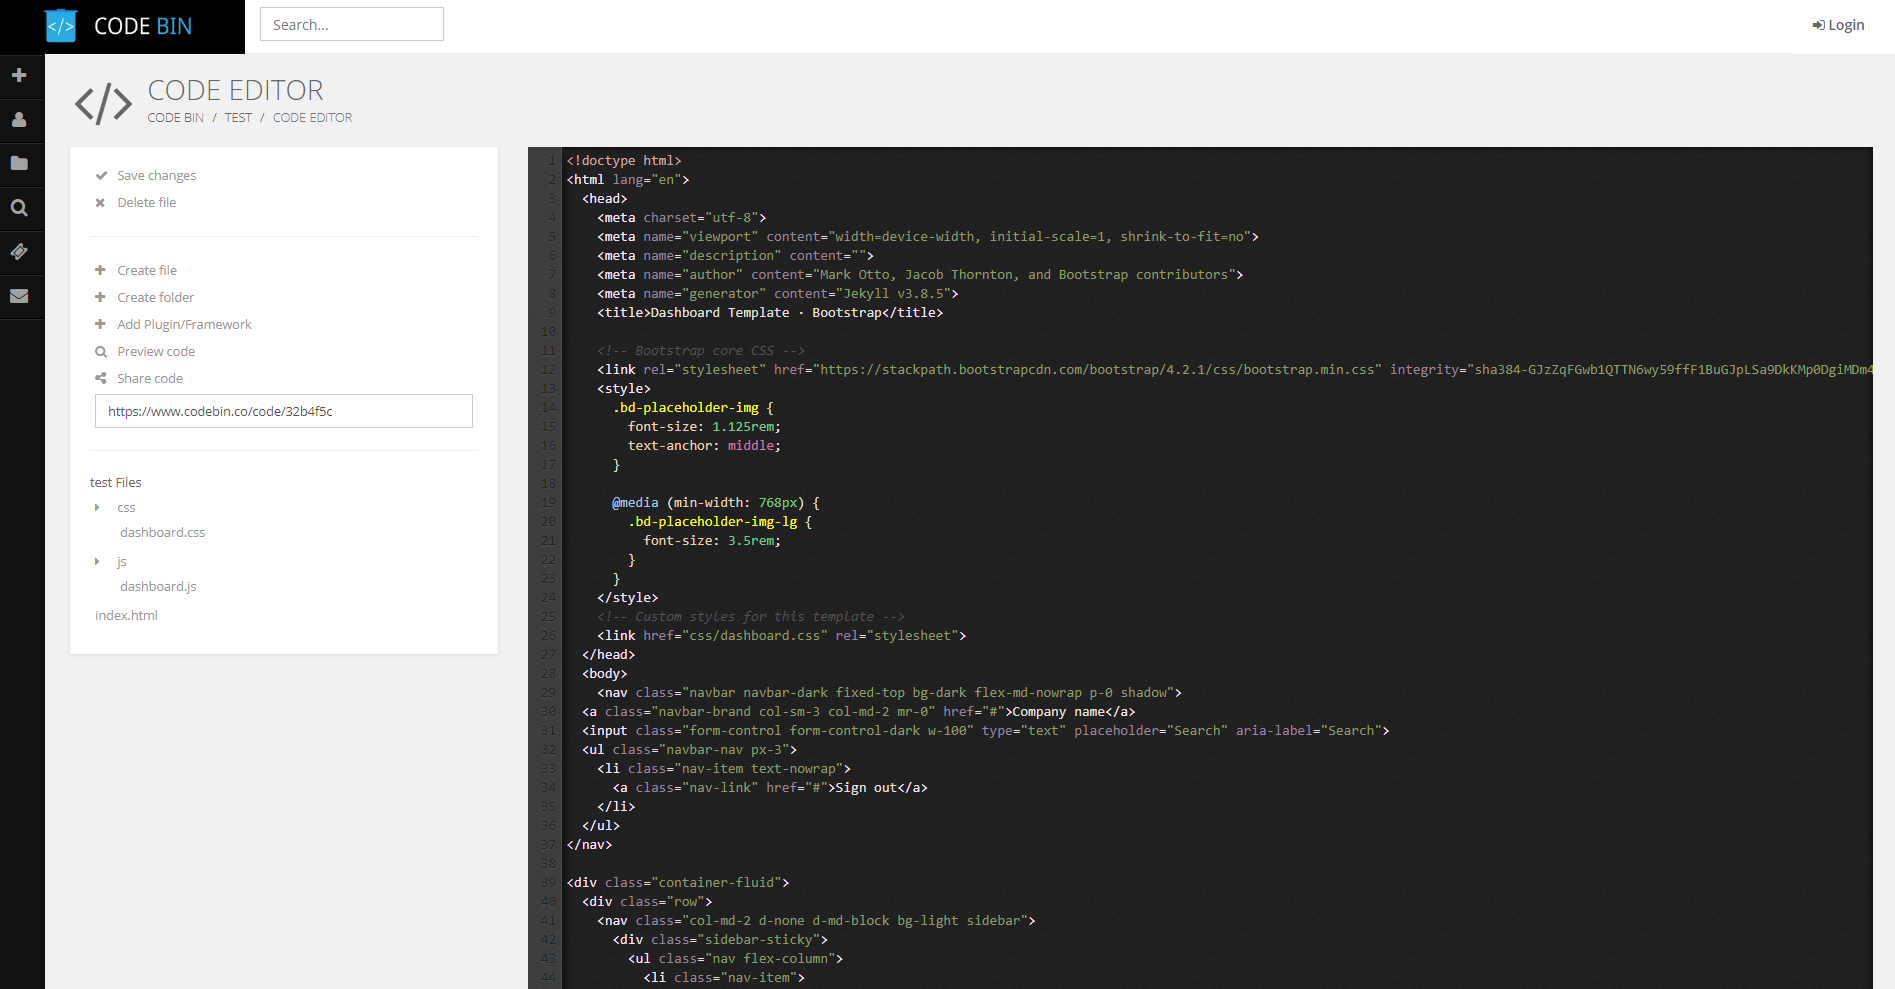
Task: Click the plus icon in left sidebar
Action: click(19, 75)
